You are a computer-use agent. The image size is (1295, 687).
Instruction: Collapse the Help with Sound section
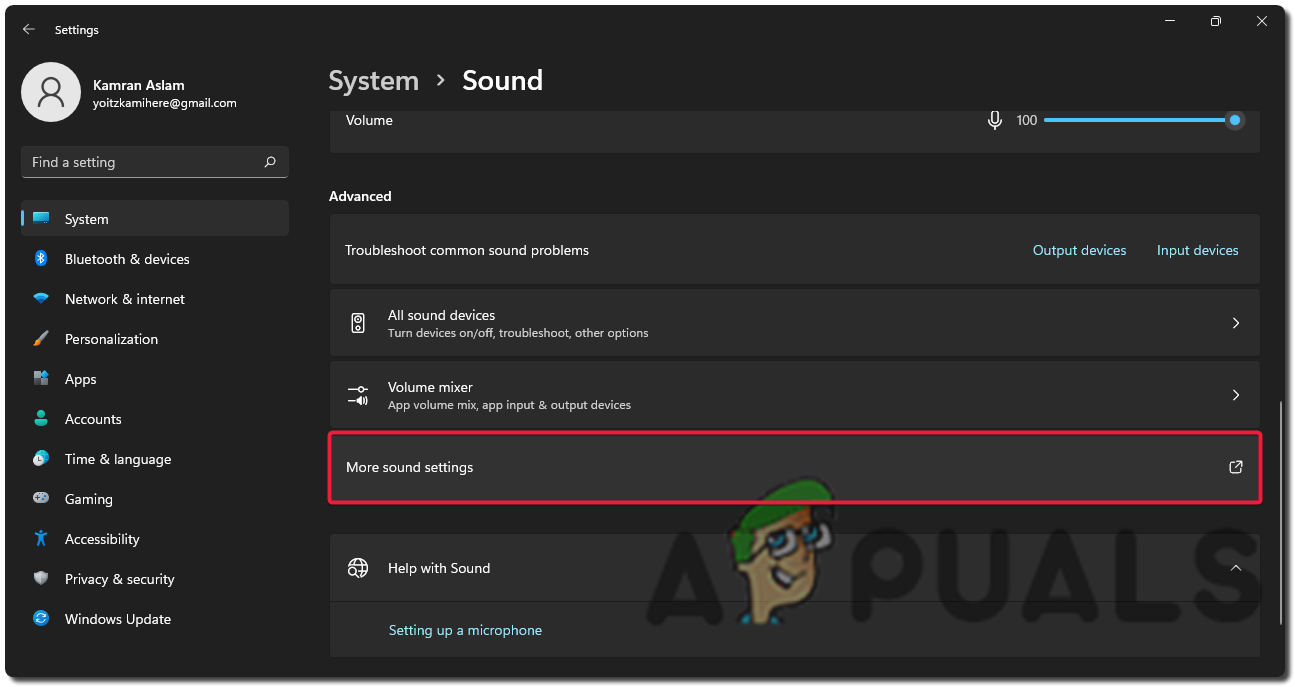(1236, 568)
